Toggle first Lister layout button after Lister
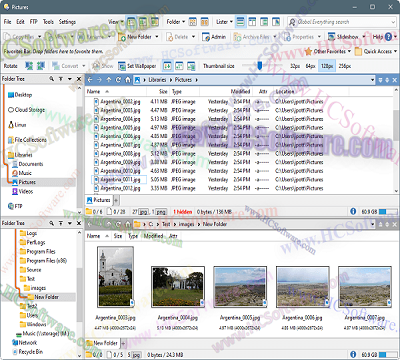The image size is (400, 360). click(240, 22)
